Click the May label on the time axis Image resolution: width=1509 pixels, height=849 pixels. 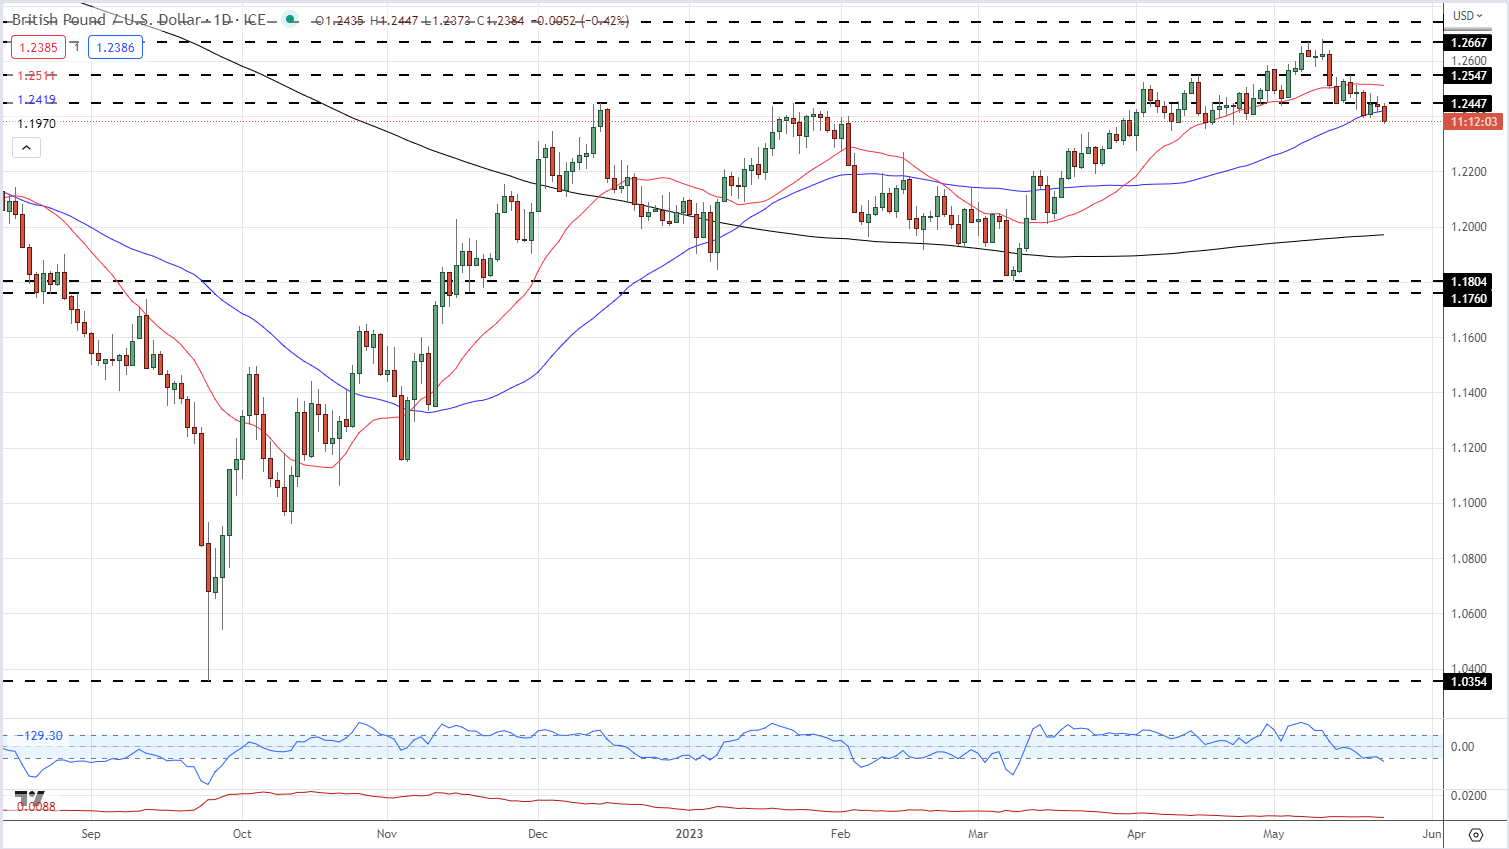pos(1273,833)
